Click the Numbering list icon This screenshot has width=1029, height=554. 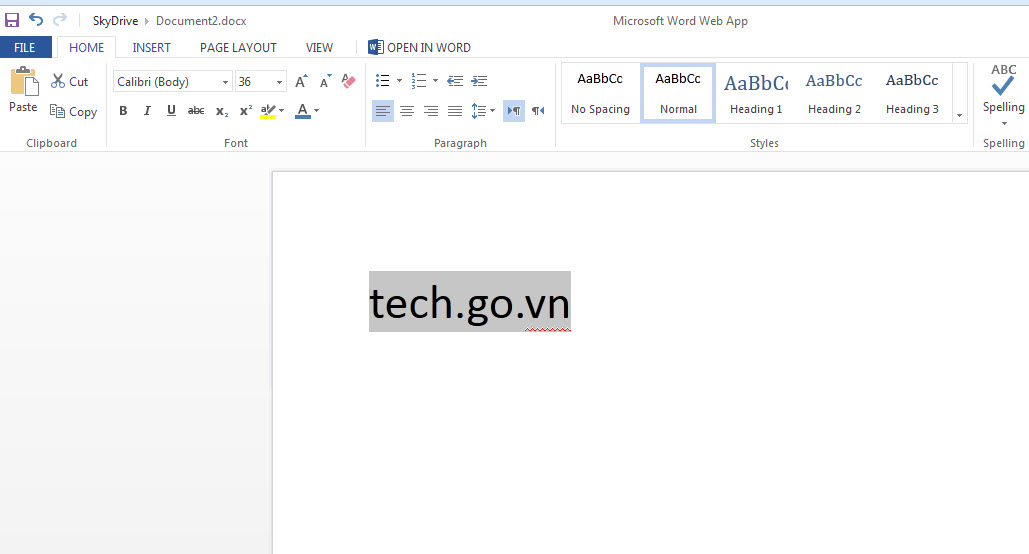[x=419, y=81]
